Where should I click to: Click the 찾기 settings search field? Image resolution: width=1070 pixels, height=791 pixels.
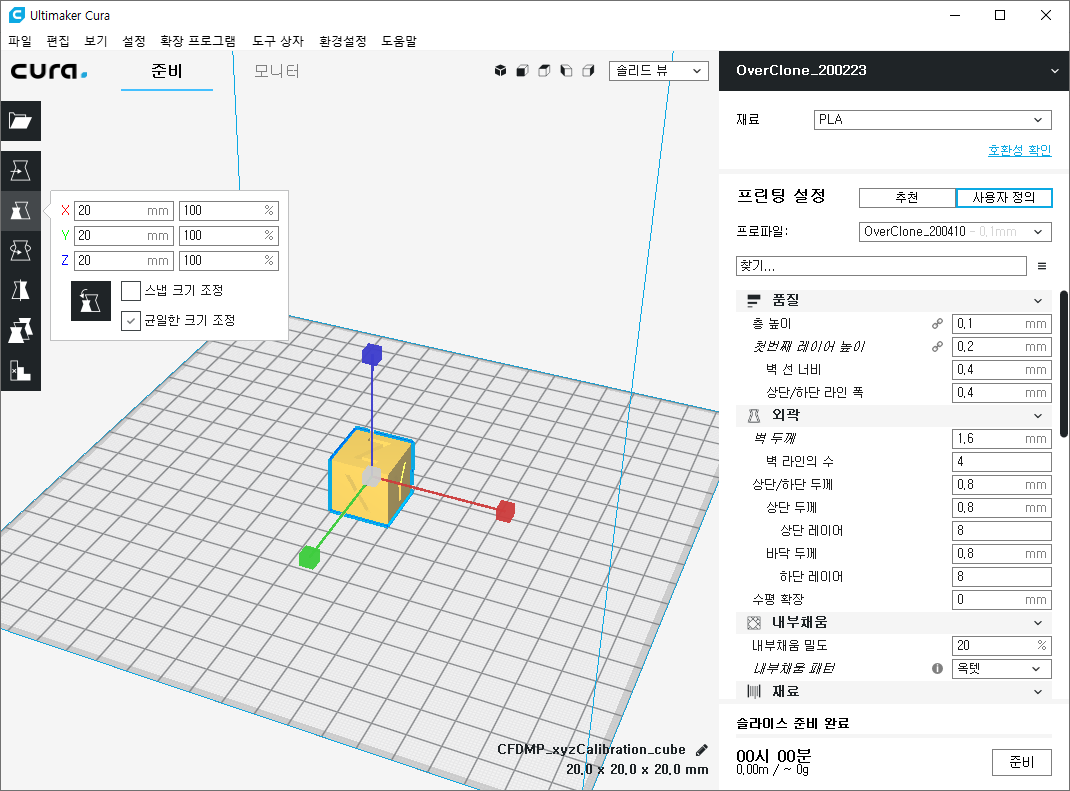coord(881,266)
